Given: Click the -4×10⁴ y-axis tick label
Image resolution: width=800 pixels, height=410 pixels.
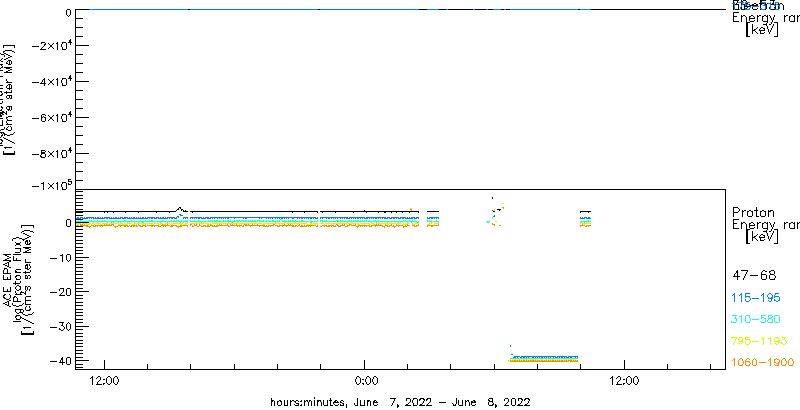Looking at the screenshot, I should [52, 82].
